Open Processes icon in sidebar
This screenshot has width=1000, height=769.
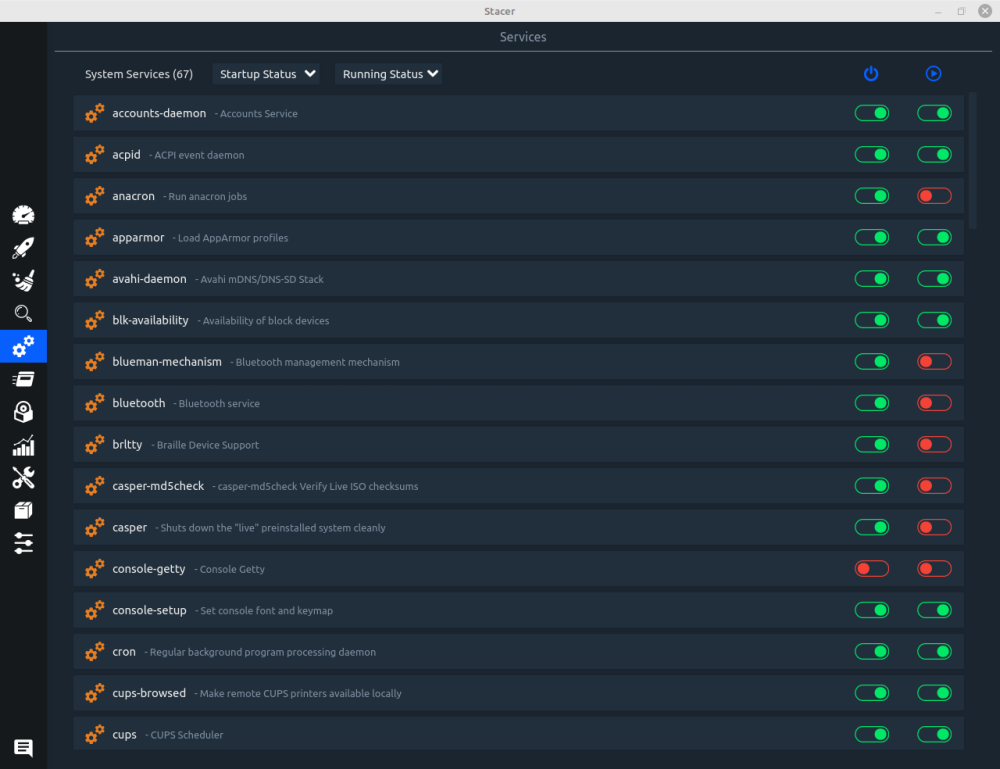click(23, 379)
